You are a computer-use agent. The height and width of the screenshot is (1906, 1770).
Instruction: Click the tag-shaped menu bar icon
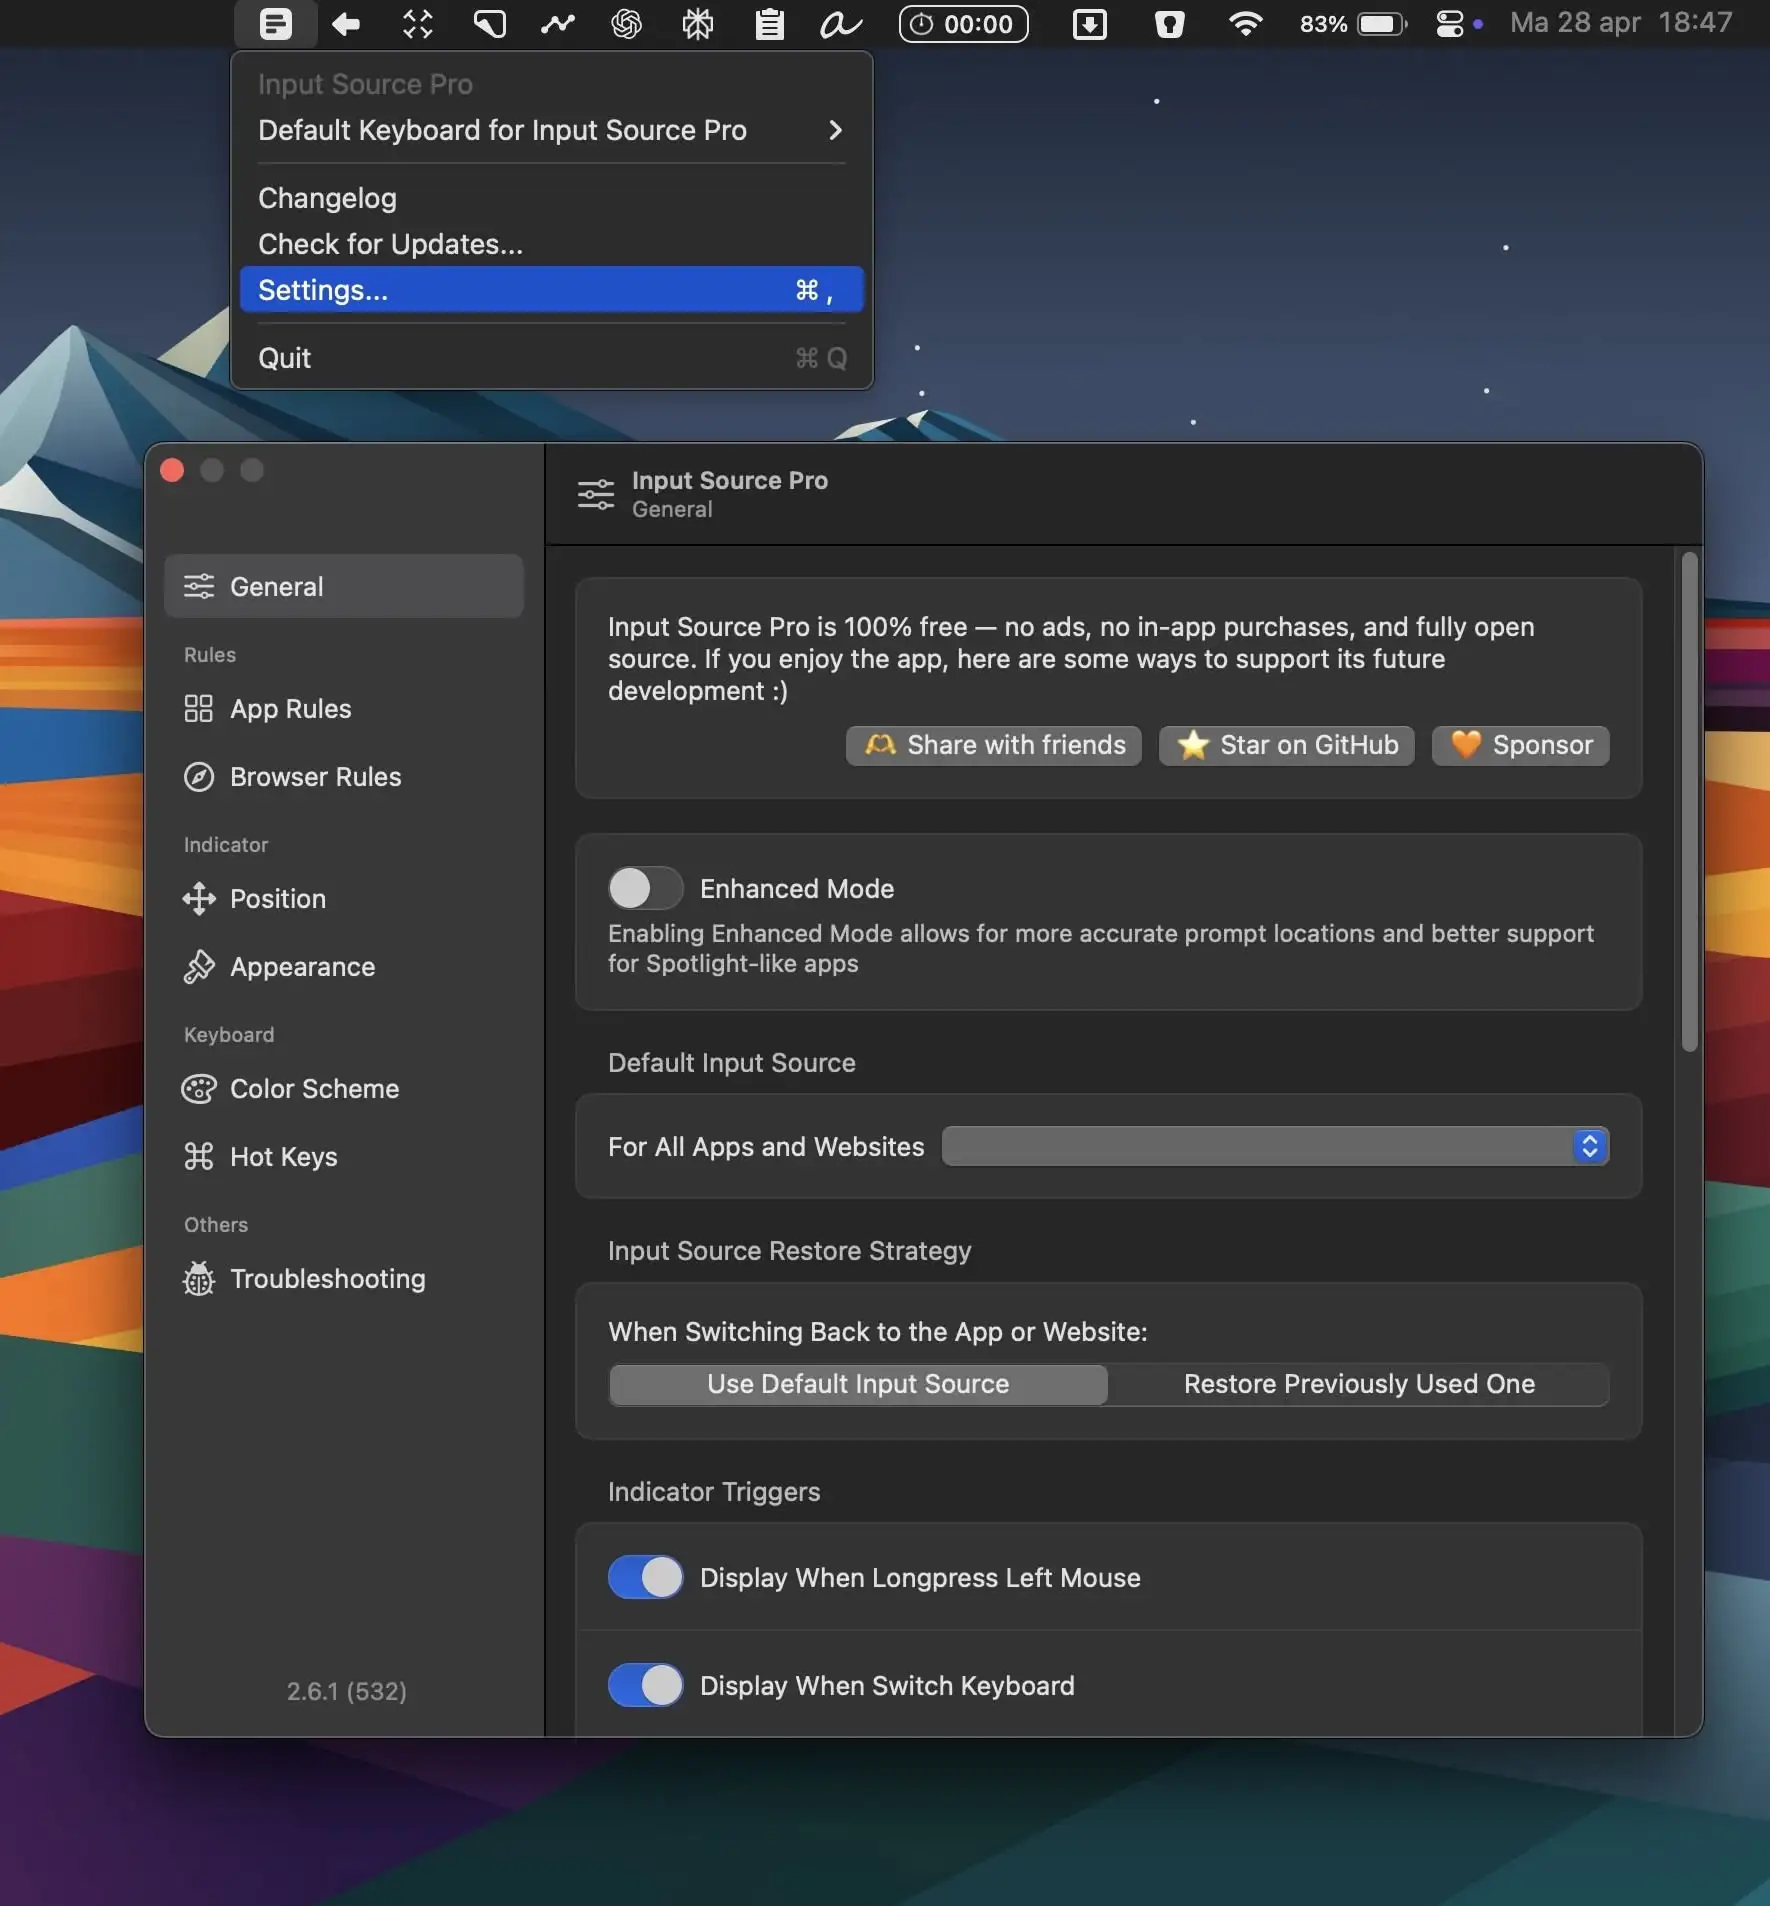coord(489,24)
